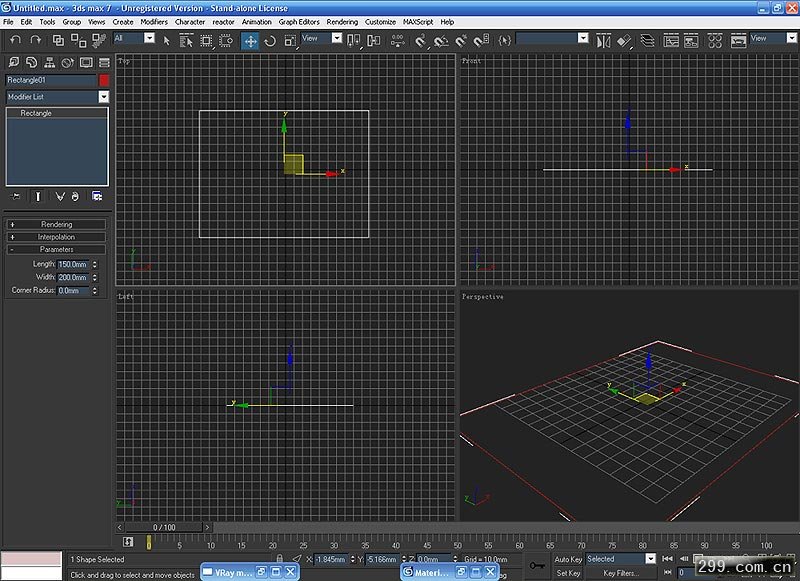Toggle the Window/Crossing selection icon
Image resolution: width=800 pixels, height=581 pixels.
pos(226,41)
